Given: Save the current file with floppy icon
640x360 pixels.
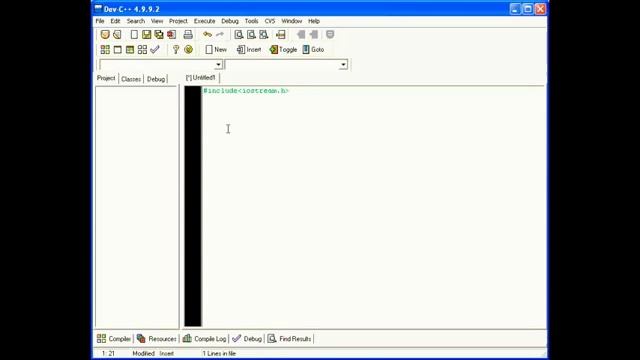Looking at the screenshot, I should pos(147,35).
